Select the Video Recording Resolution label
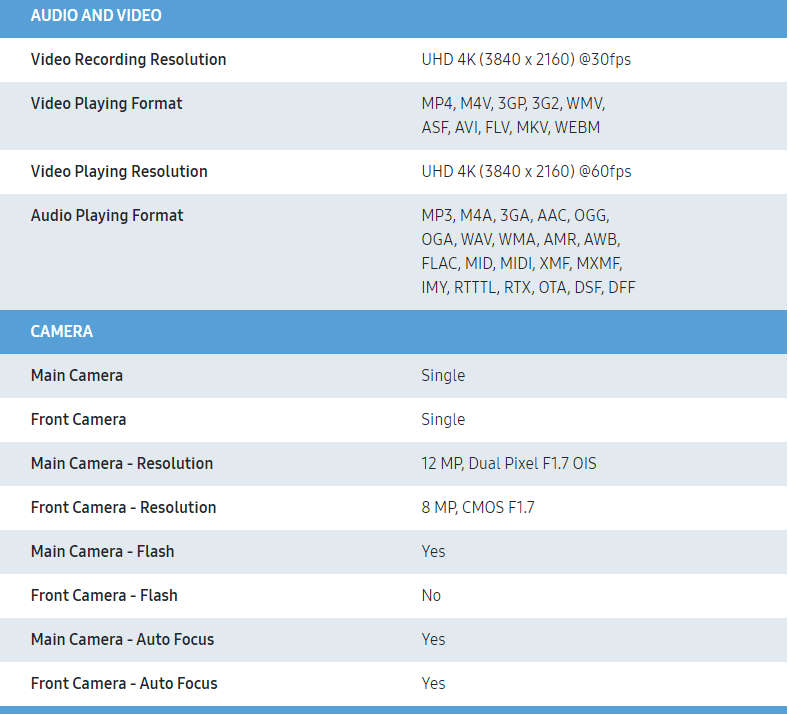This screenshot has width=789, height=714. tap(128, 59)
